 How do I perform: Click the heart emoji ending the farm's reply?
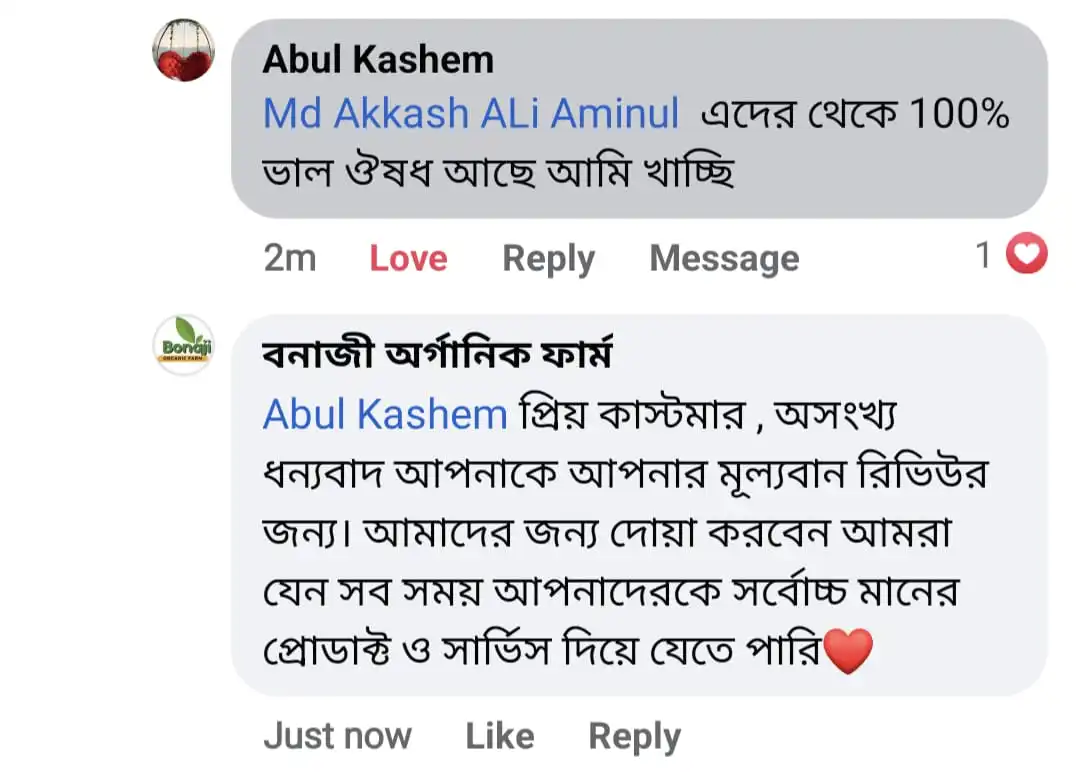point(847,652)
